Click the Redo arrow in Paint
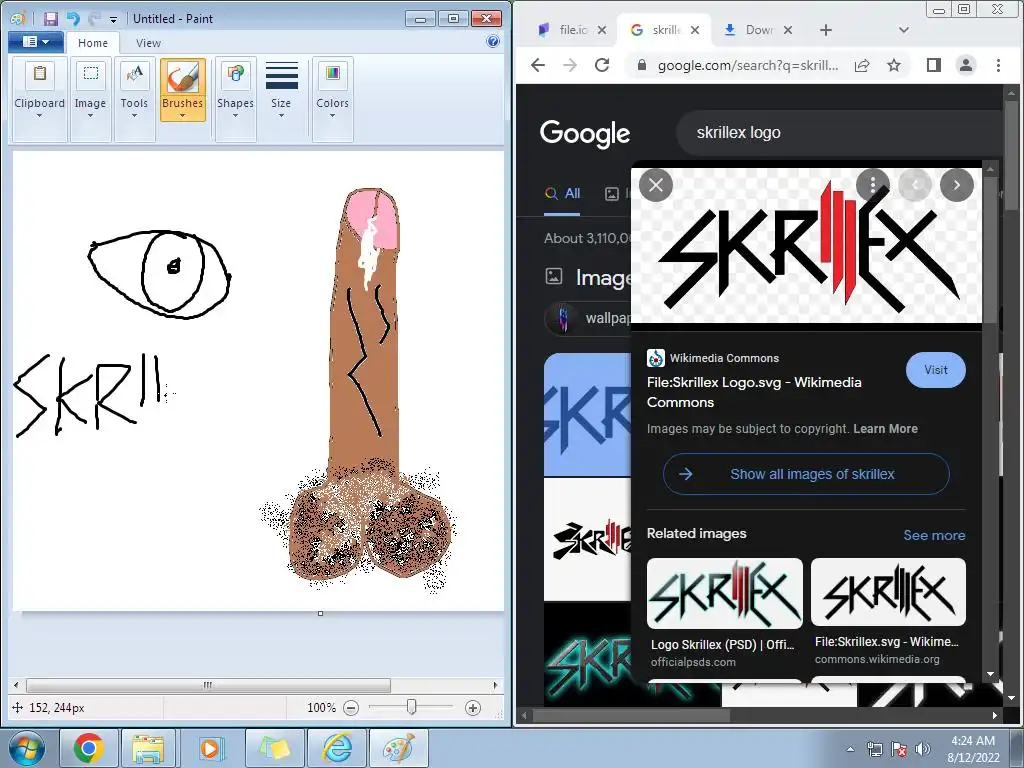 coord(95,19)
